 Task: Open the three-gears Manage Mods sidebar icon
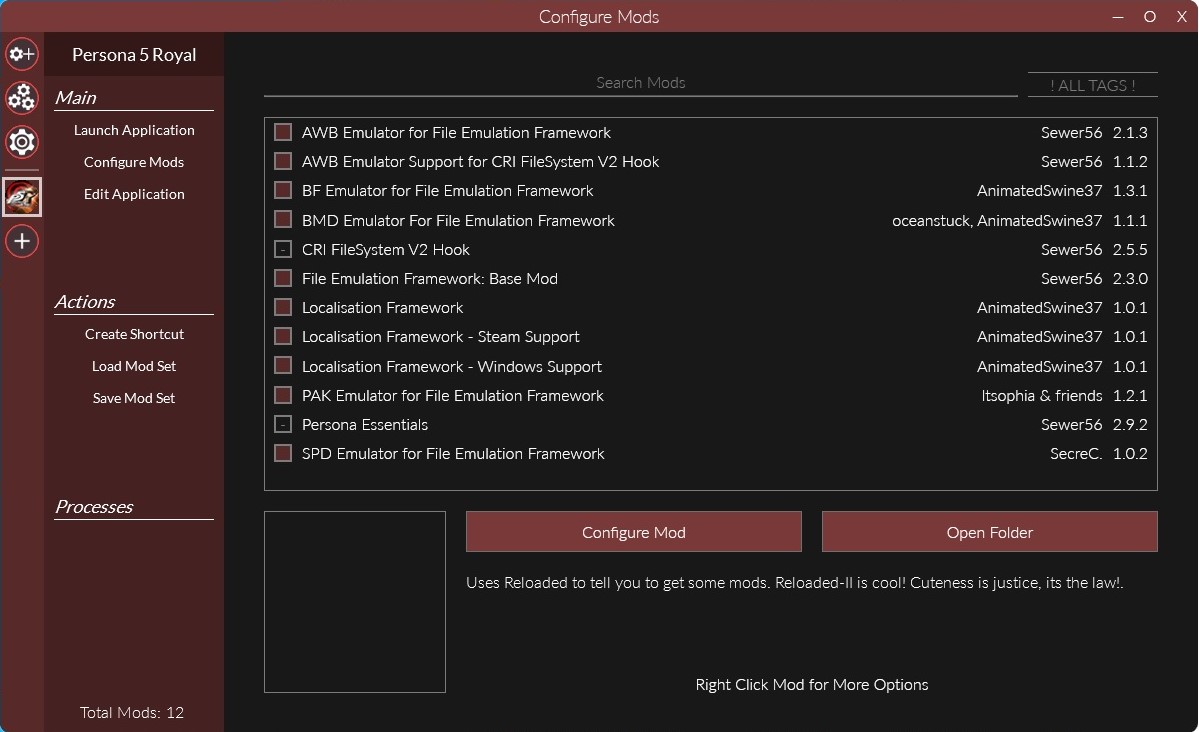point(21,98)
